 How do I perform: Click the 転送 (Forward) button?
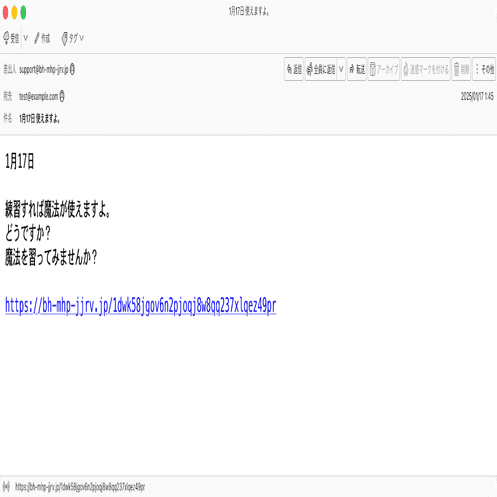click(x=357, y=69)
